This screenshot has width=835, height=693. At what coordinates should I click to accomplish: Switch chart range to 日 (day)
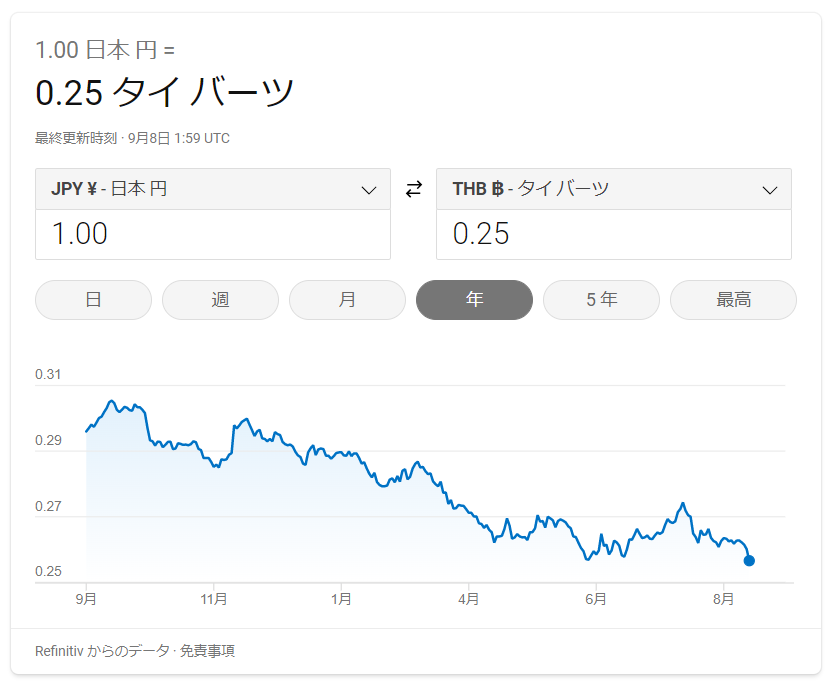(94, 300)
